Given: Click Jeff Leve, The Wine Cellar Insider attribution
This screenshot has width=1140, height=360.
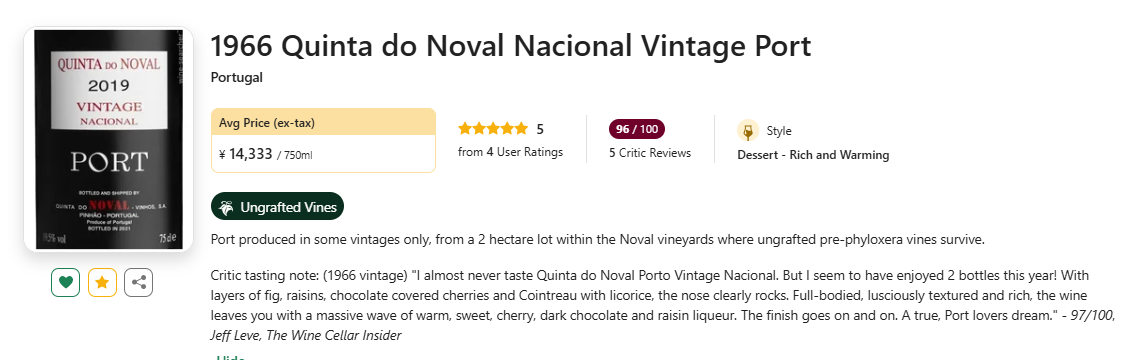Looking at the screenshot, I should pos(306,335).
